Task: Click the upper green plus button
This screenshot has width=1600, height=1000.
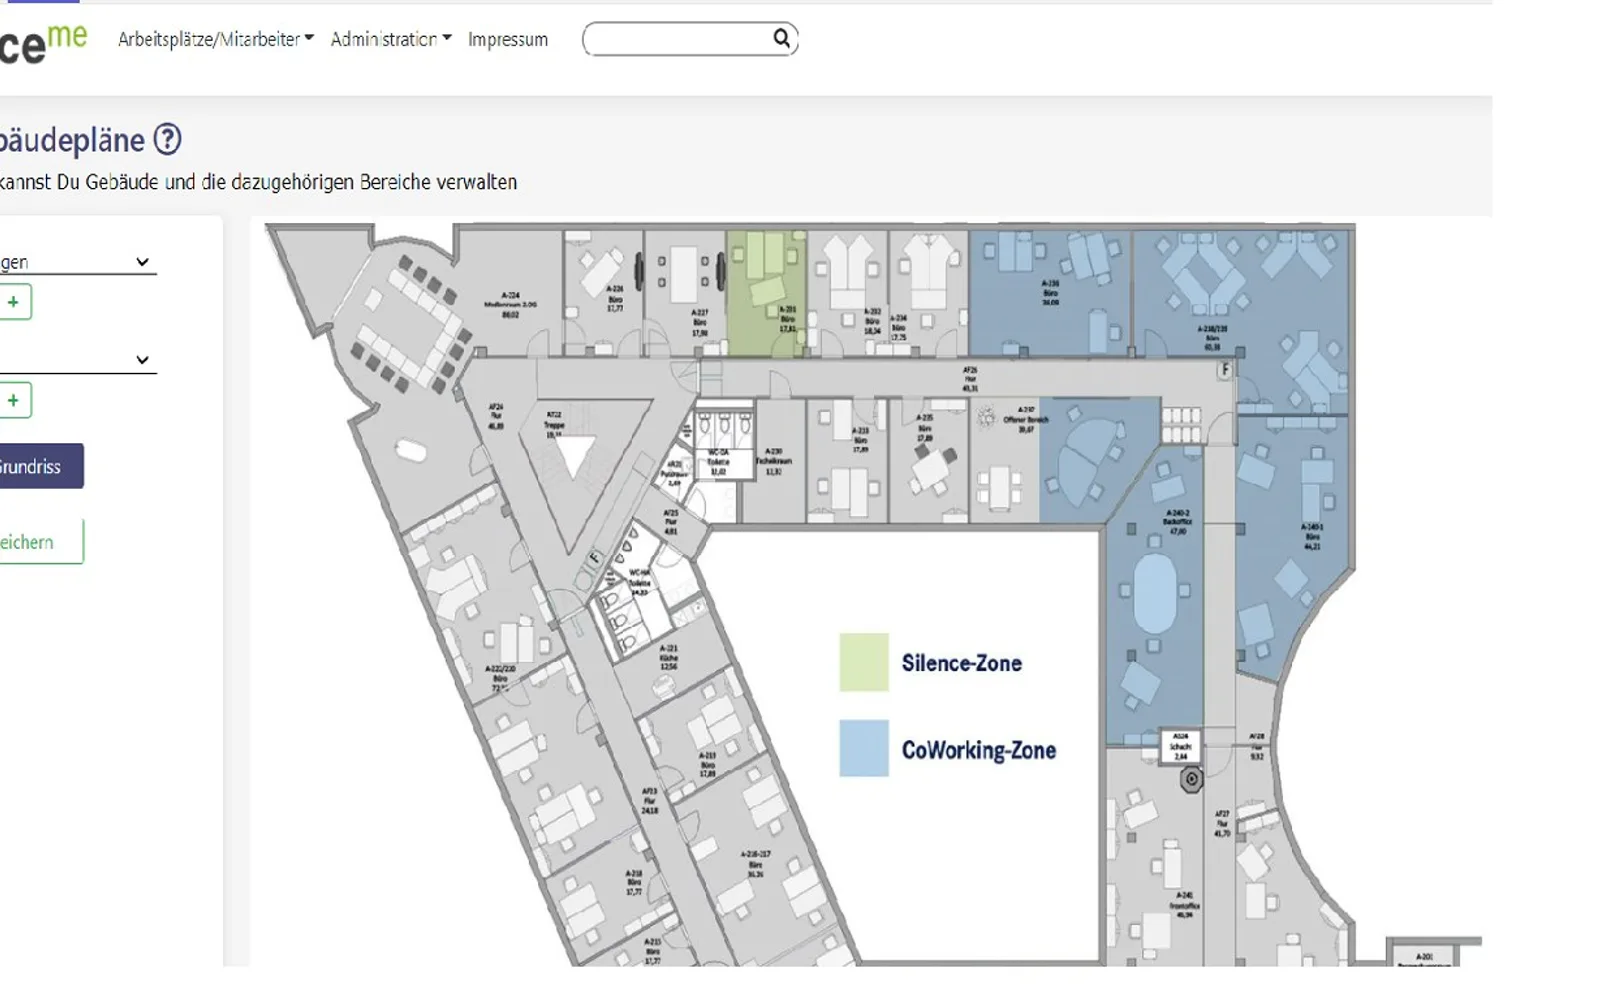Action: point(14,302)
